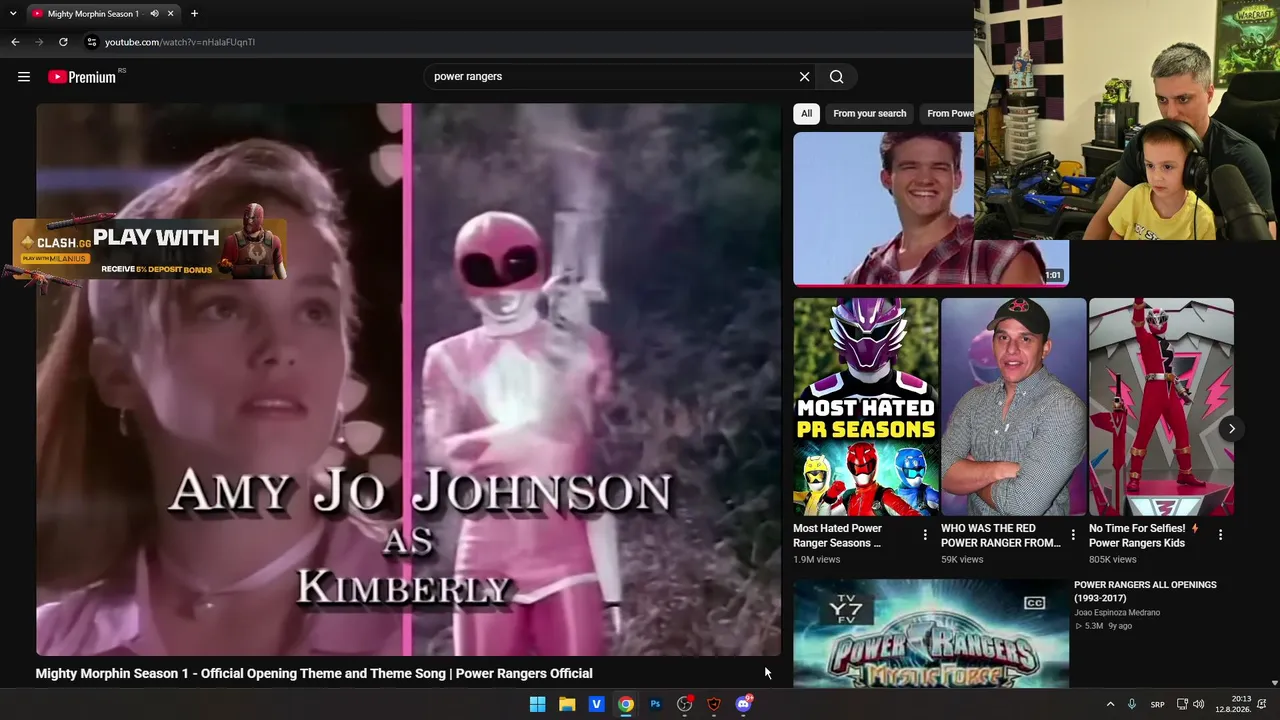Screen dimensions: 1280x720
Task: Open a new browser tab
Action: pos(194,14)
